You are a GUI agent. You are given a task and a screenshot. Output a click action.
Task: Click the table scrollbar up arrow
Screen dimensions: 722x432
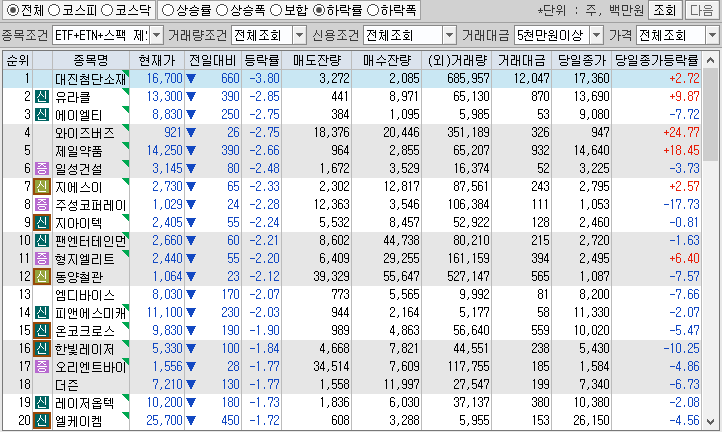pyautogui.click(x=710, y=60)
